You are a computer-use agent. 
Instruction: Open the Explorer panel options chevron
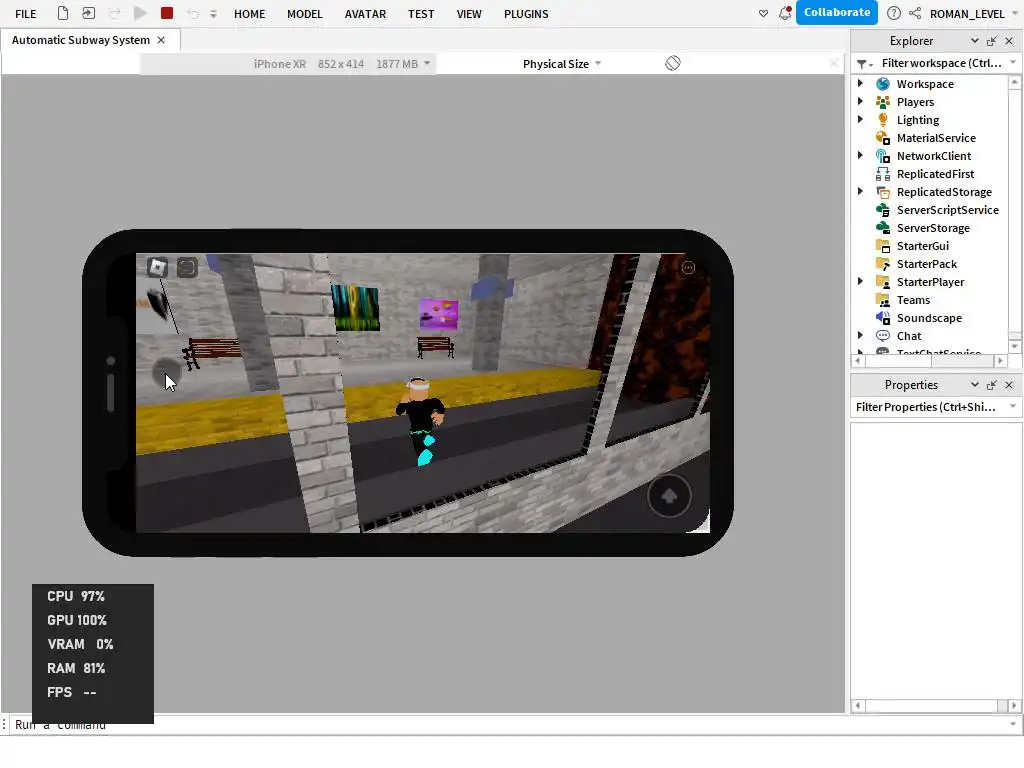pyautogui.click(x=974, y=40)
